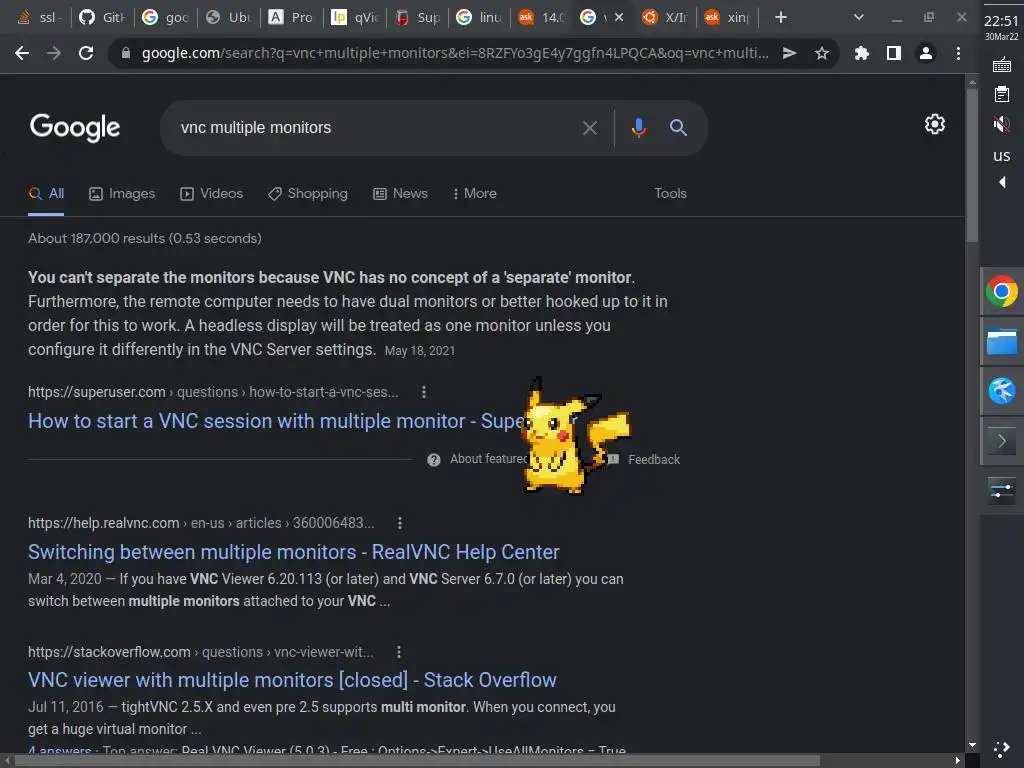The image size is (1024, 768).
Task: Open the options menu beside the help.realvnc.com result
Action: tap(400, 523)
